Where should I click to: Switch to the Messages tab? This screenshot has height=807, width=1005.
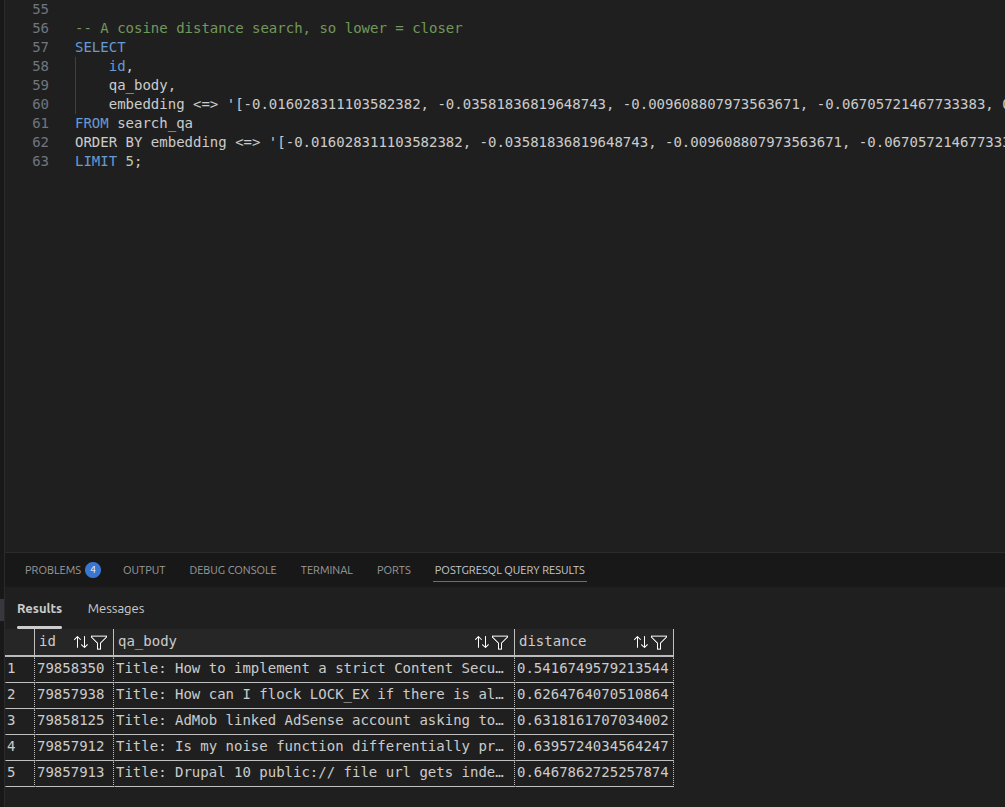point(116,608)
